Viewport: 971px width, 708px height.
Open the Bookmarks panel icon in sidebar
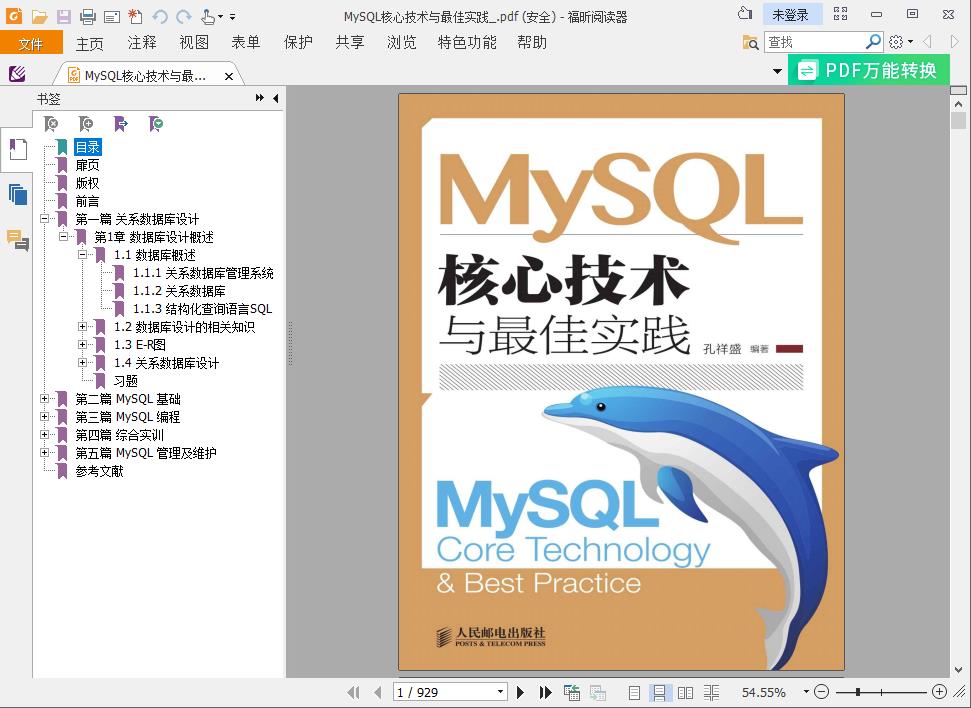[x=18, y=150]
